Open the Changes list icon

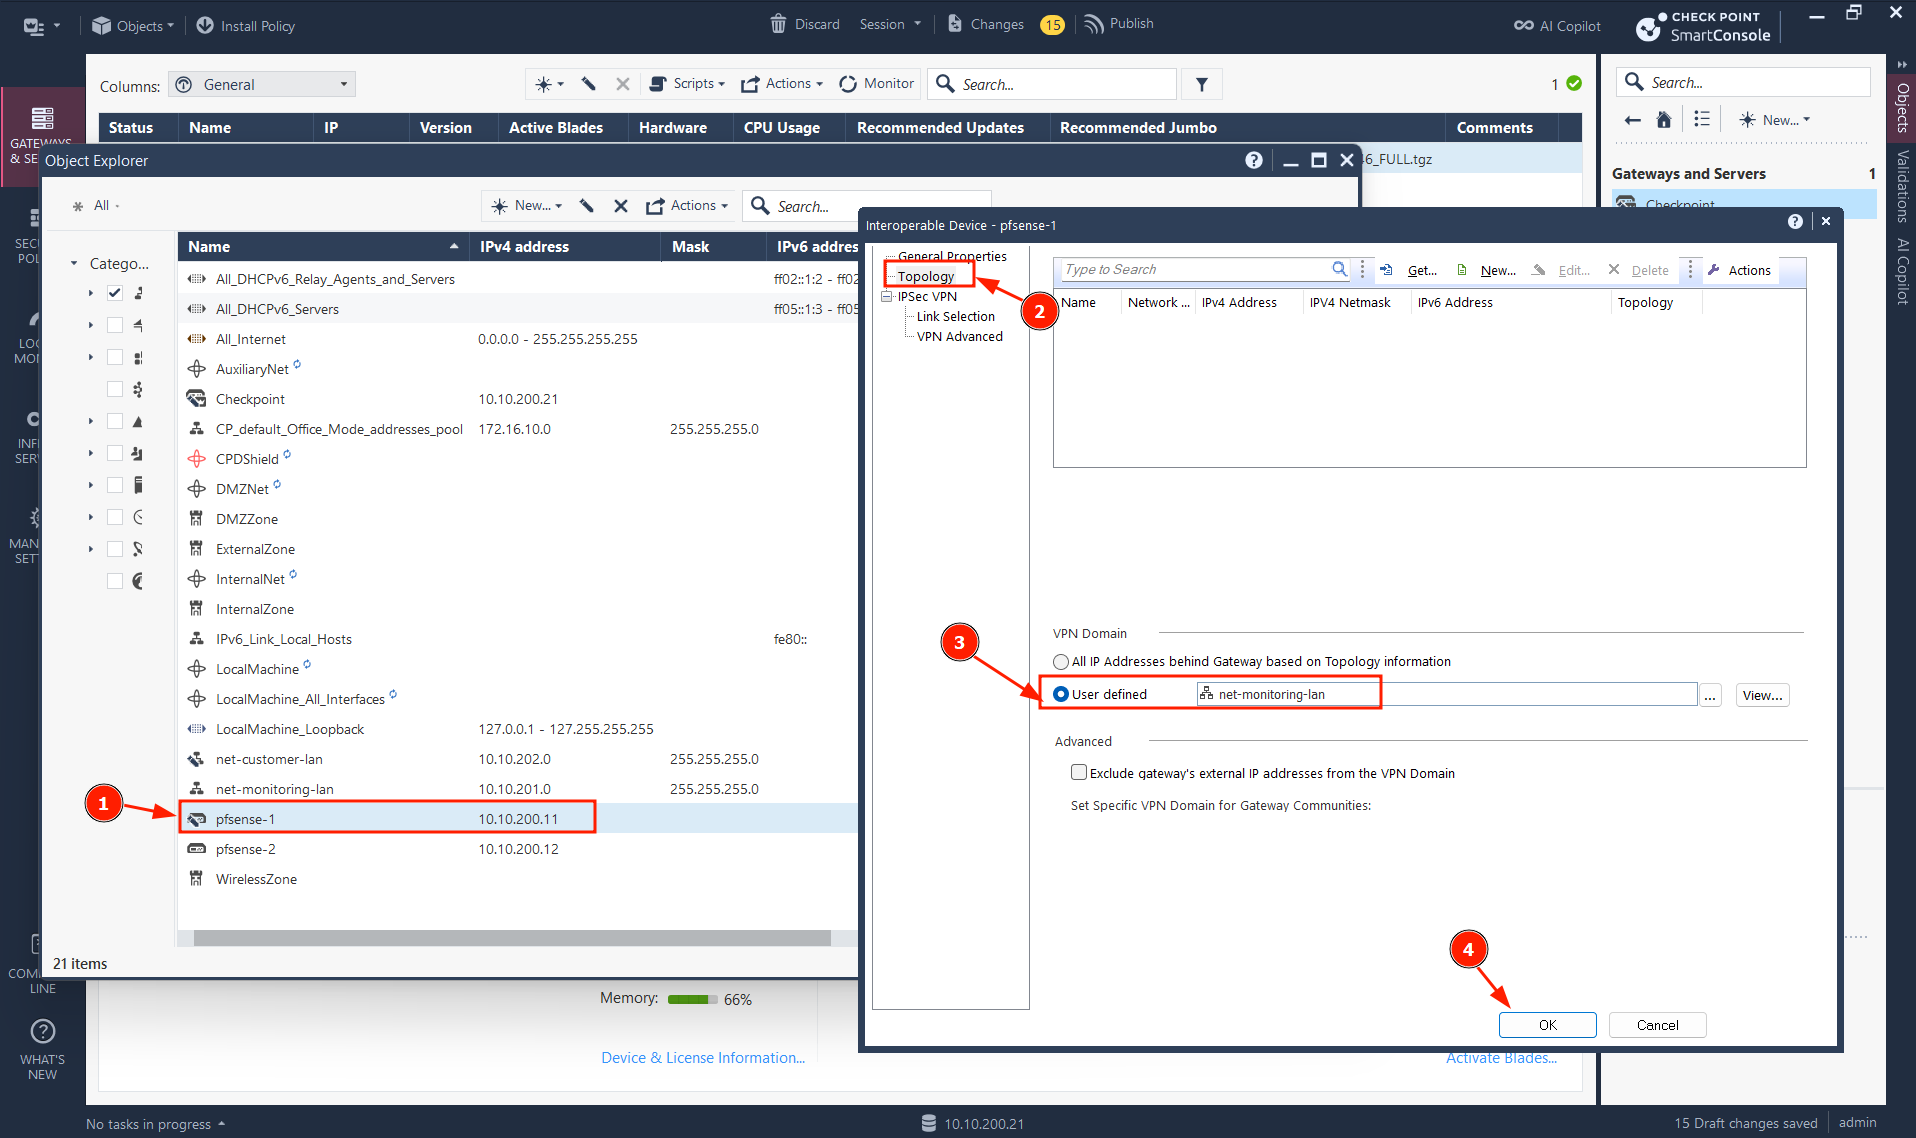[955, 24]
